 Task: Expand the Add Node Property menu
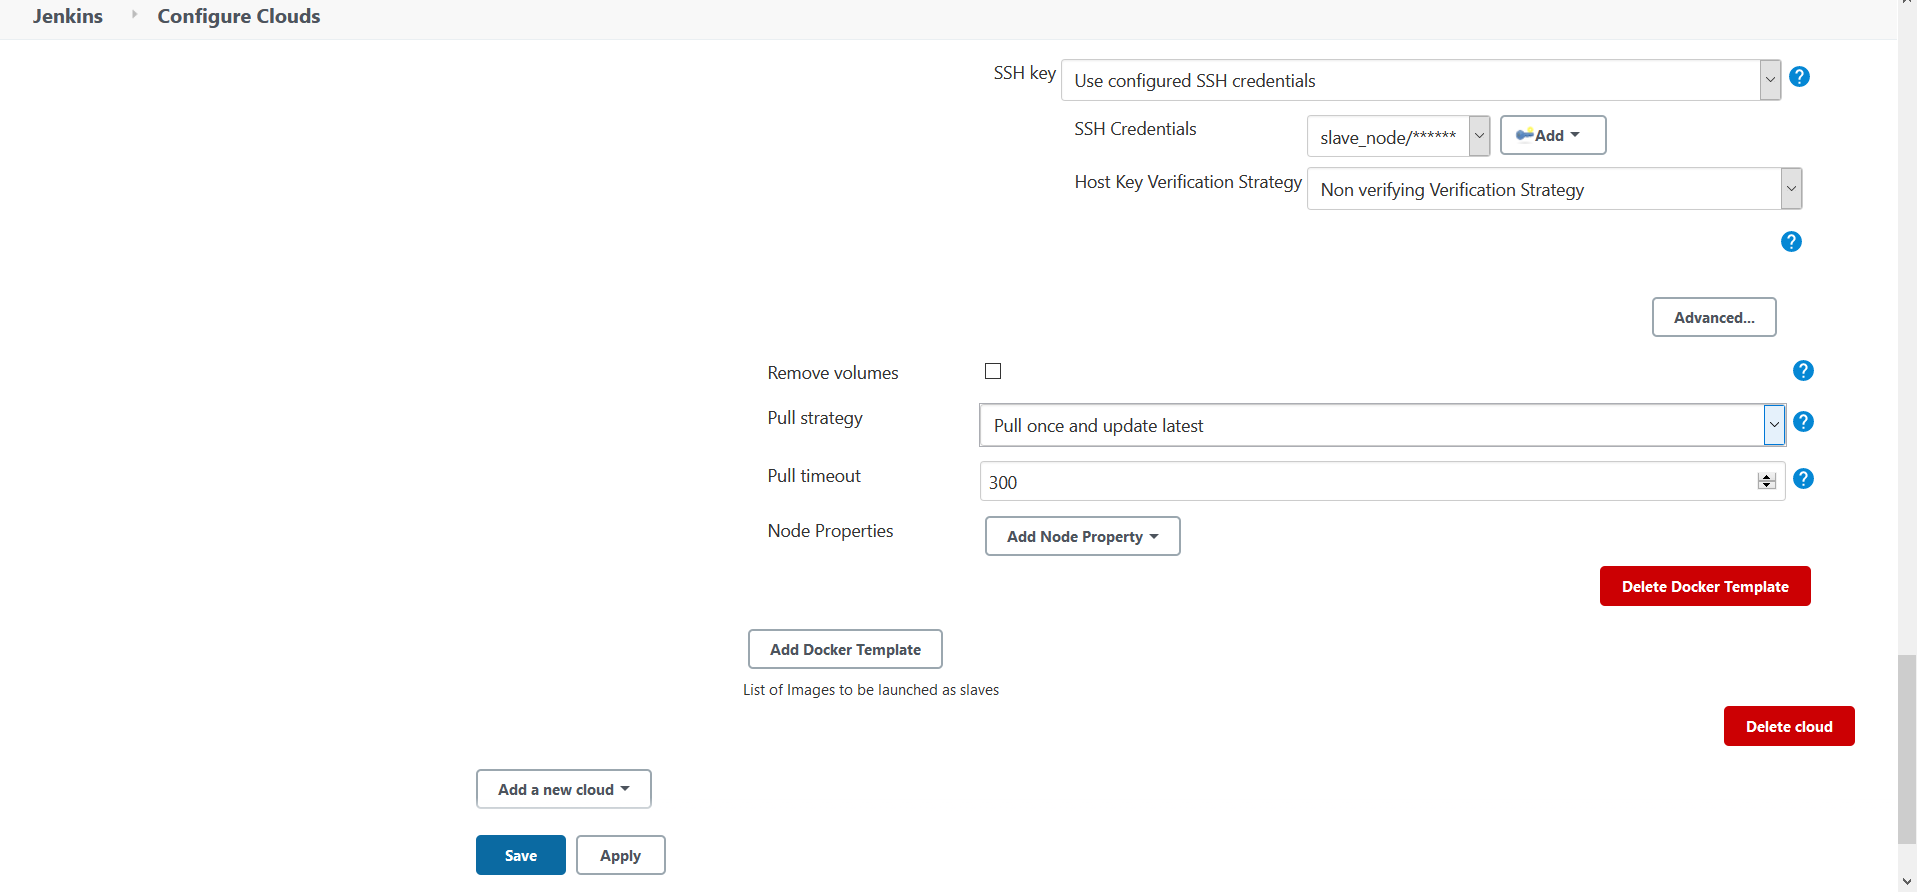1082,536
